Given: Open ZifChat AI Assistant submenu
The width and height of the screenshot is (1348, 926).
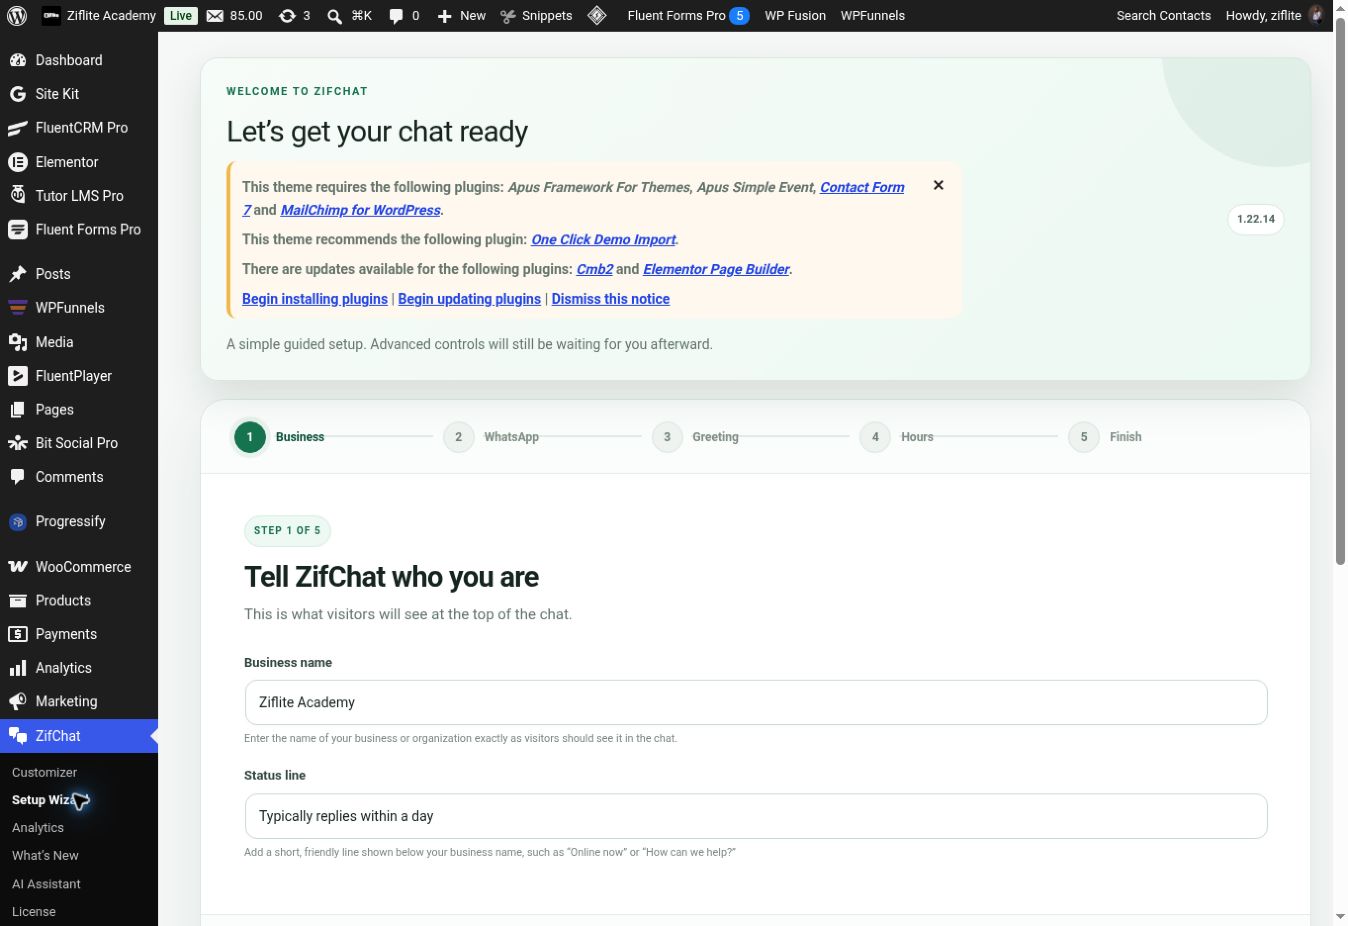Looking at the screenshot, I should pos(46,884).
